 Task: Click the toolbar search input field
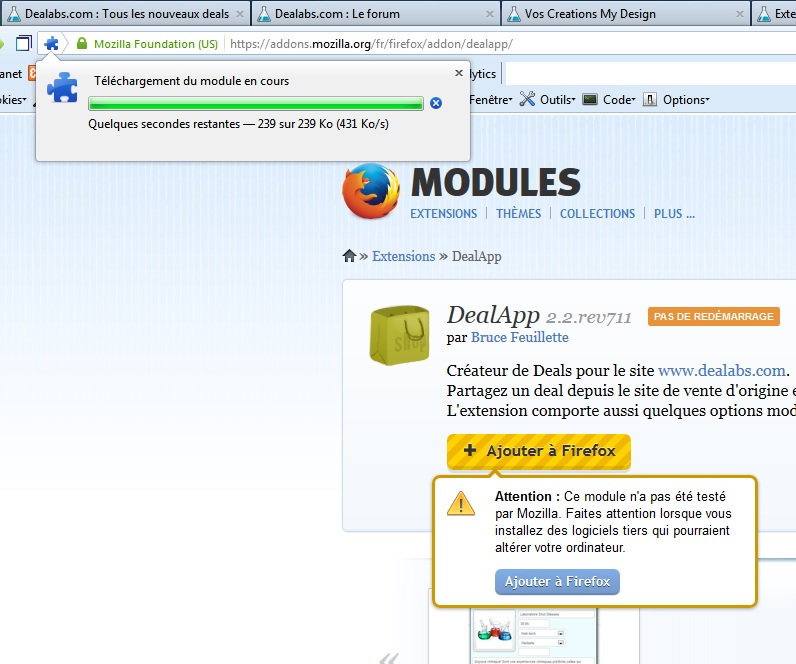[651, 74]
